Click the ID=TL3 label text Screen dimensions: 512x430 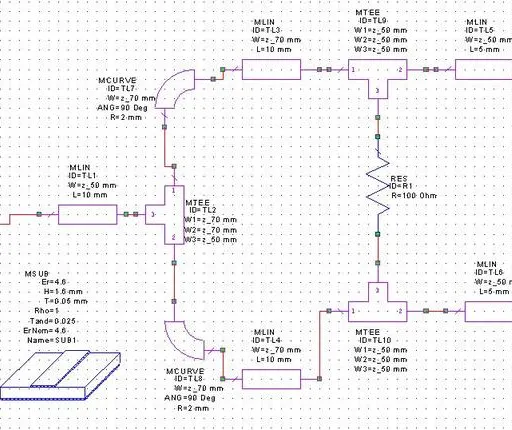coord(266,30)
